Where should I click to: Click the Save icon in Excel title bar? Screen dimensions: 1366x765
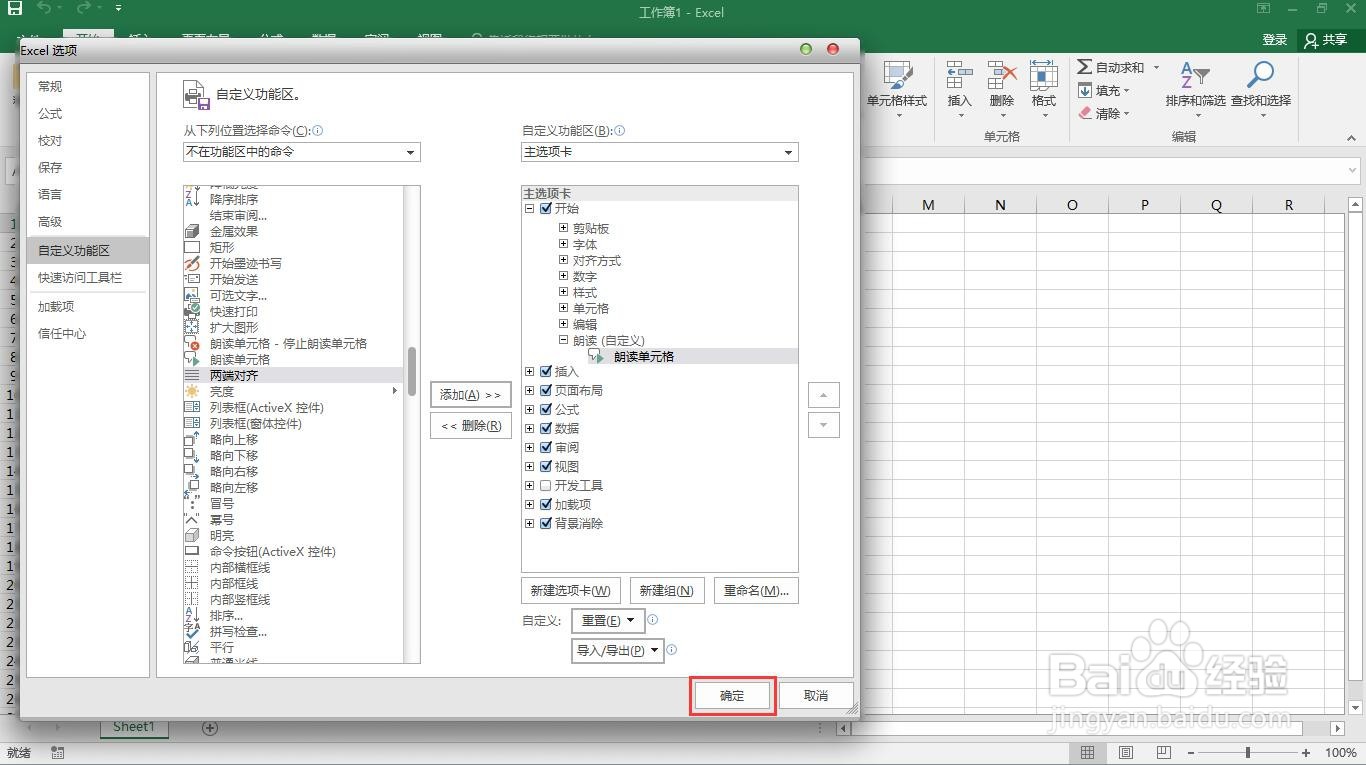pos(15,9)
